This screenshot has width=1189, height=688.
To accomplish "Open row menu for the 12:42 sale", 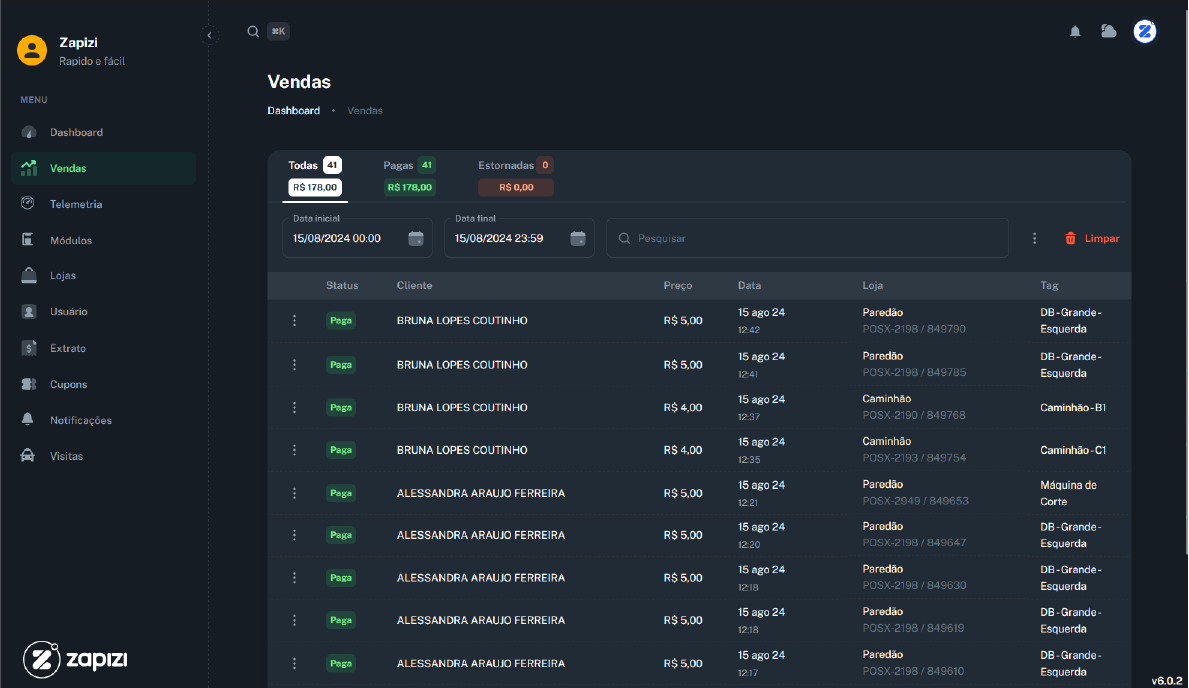I will [x=294, y=321].
